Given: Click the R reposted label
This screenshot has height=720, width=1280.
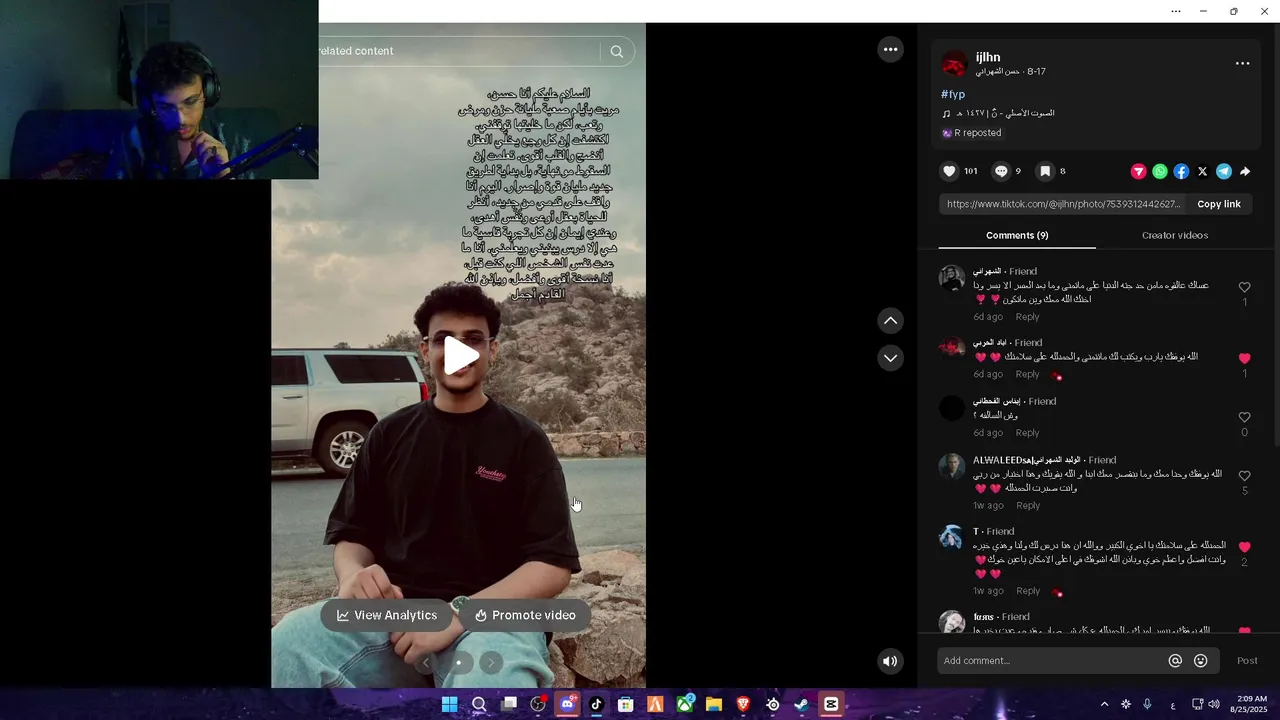Looking at the screenshot, I should tap(971, 133).
